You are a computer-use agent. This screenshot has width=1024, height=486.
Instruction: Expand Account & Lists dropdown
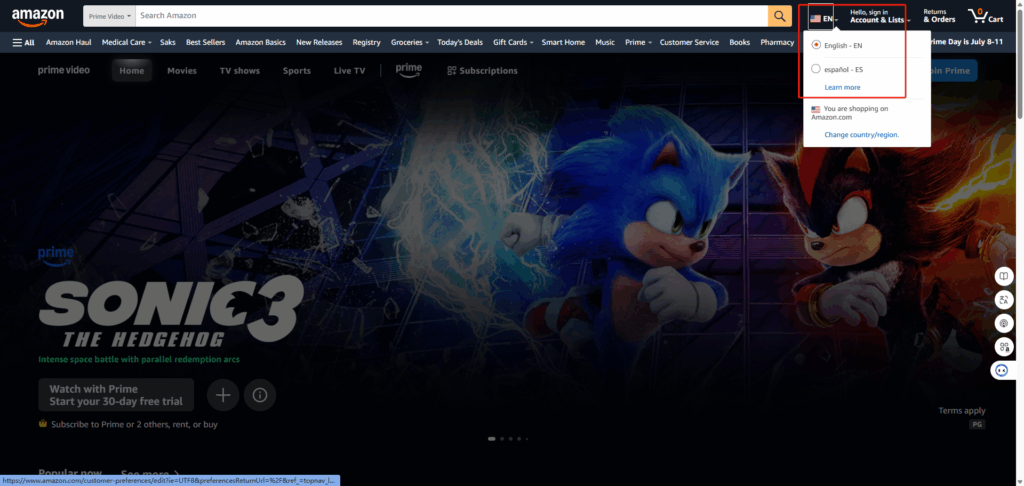click(x=880, y=16)
